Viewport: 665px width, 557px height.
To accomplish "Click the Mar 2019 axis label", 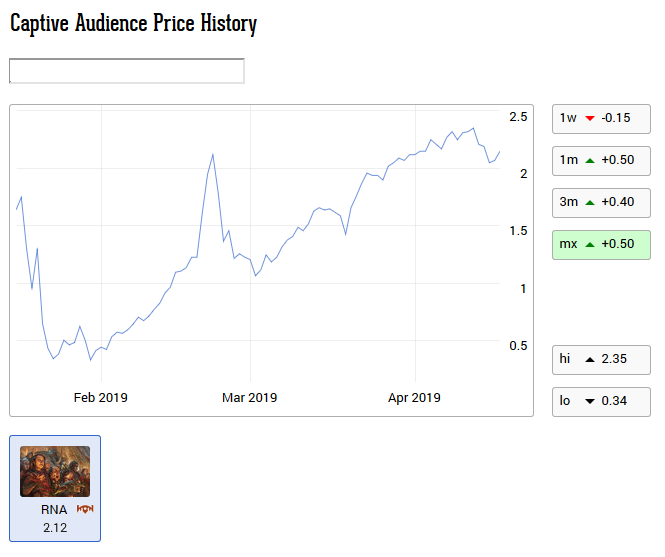I will point(249,398).
